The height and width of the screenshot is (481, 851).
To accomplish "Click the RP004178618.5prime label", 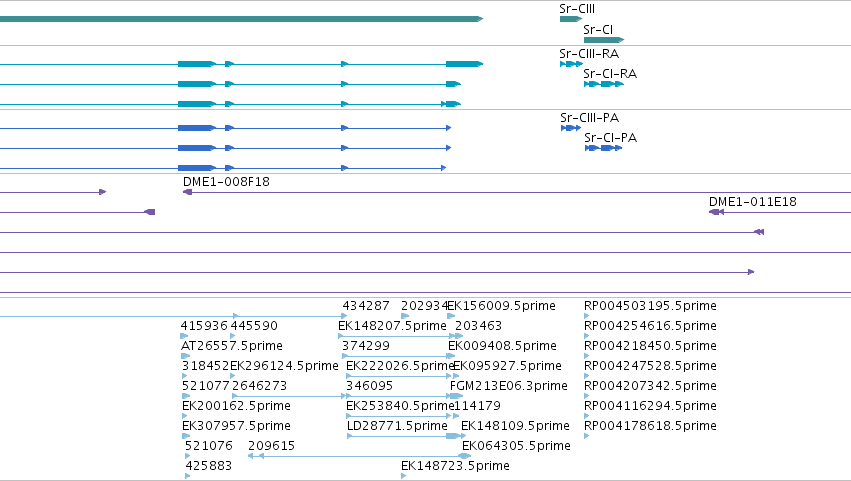I will 650,426.
